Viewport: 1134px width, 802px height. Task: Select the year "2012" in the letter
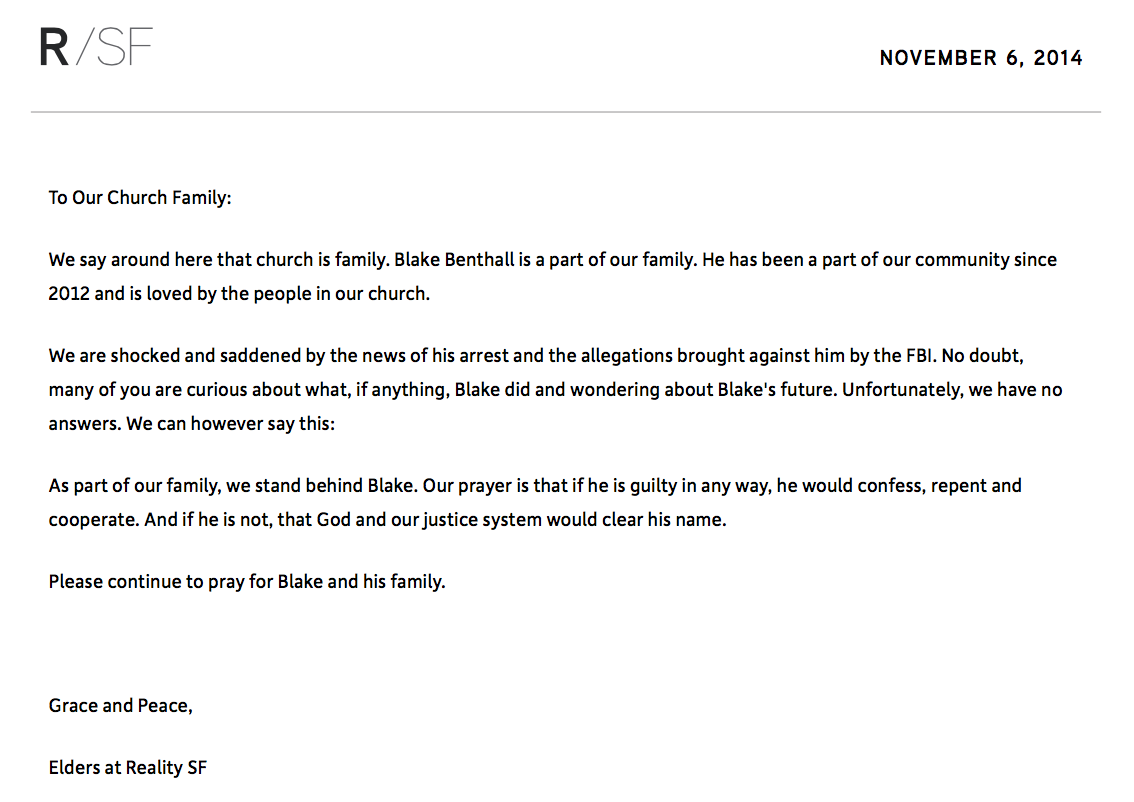point(69,295)
